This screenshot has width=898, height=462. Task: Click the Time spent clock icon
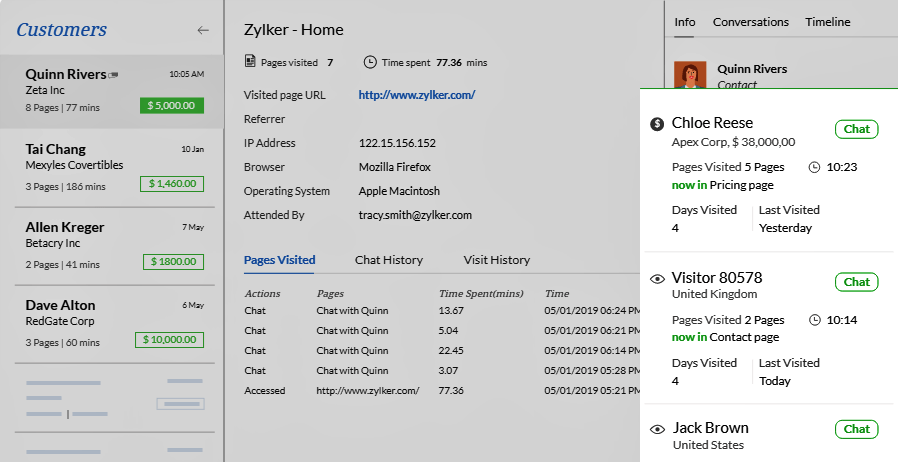pyautogui.click(x=370, y=62)
